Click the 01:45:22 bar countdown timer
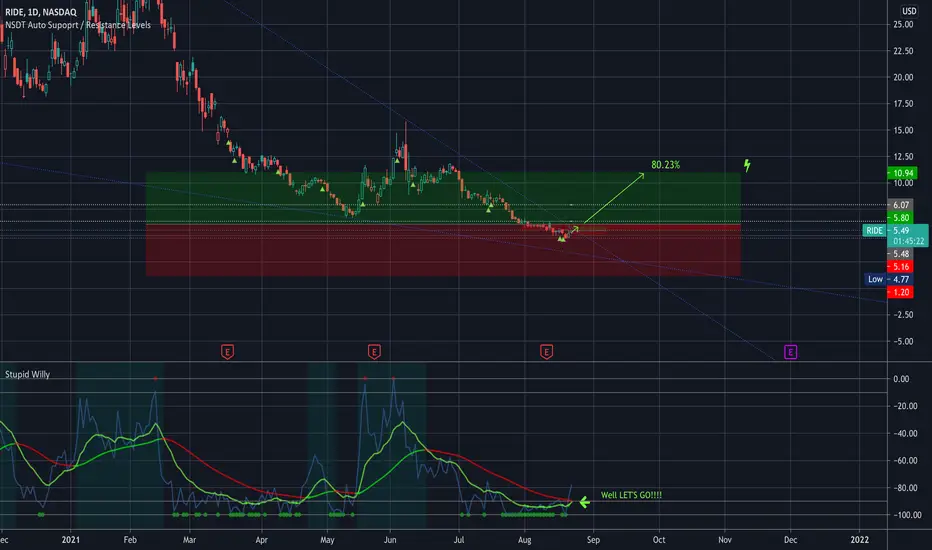 (908, 241)
